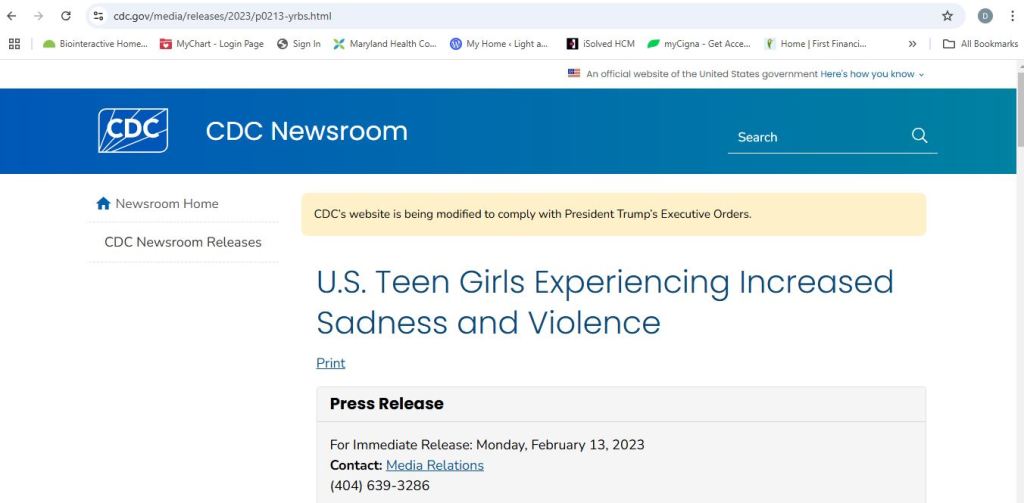This screenshot has height=503, width=1024.
Task: Select CDC Newsroom Releases in sidebar
Action: coord(183,242)
